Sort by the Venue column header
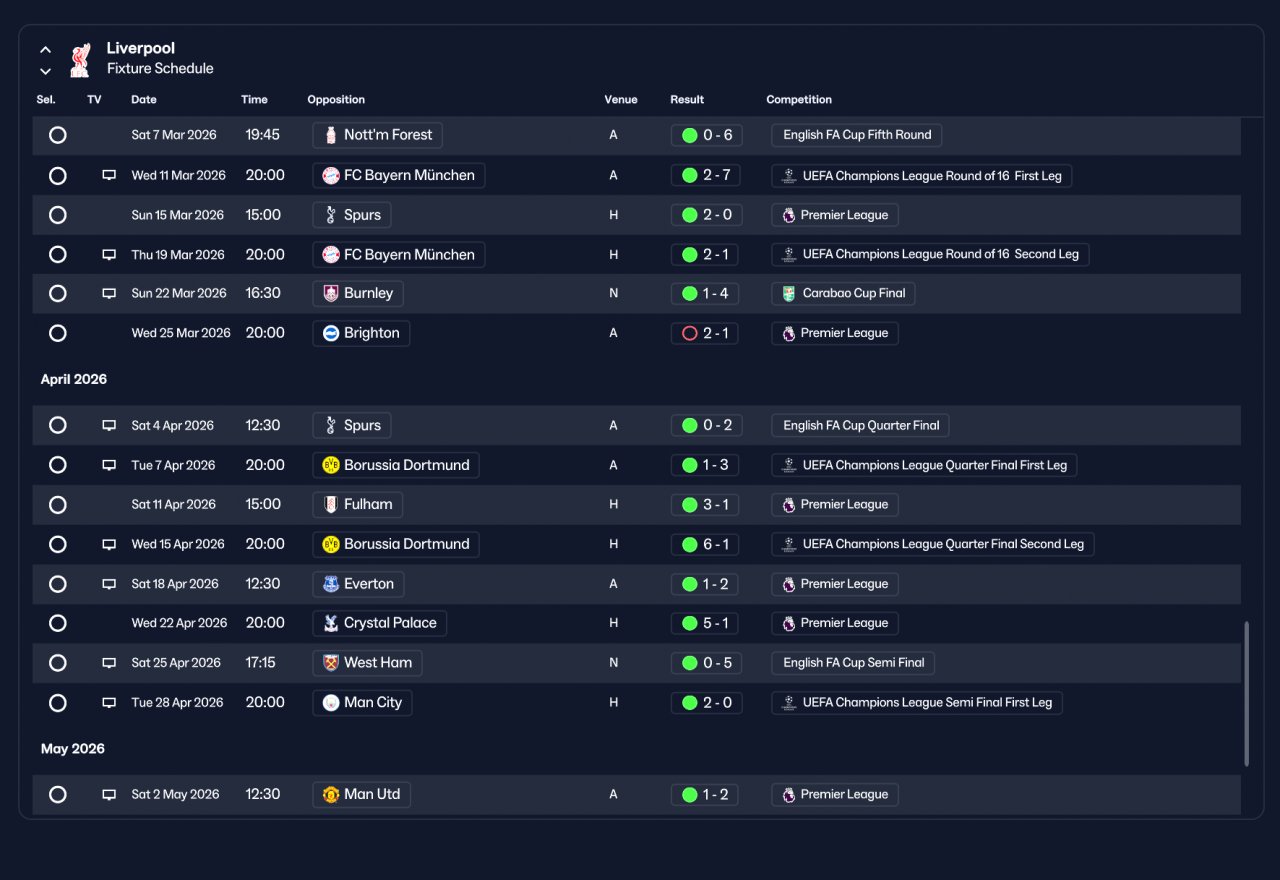The width and height of the screenshot is (1280, 880). [x=621, y=100]
